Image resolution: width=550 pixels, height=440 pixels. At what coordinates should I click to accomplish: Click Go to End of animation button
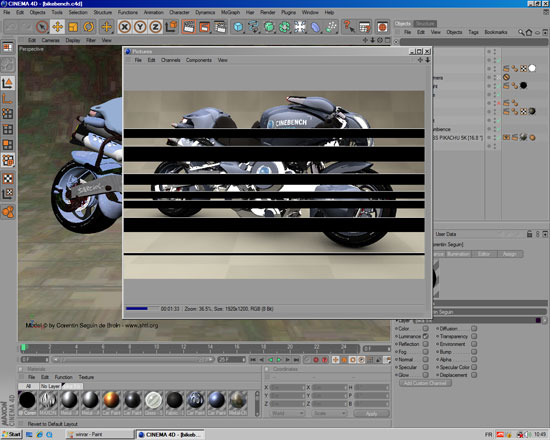pyautogui.click(x=296, y=360)
